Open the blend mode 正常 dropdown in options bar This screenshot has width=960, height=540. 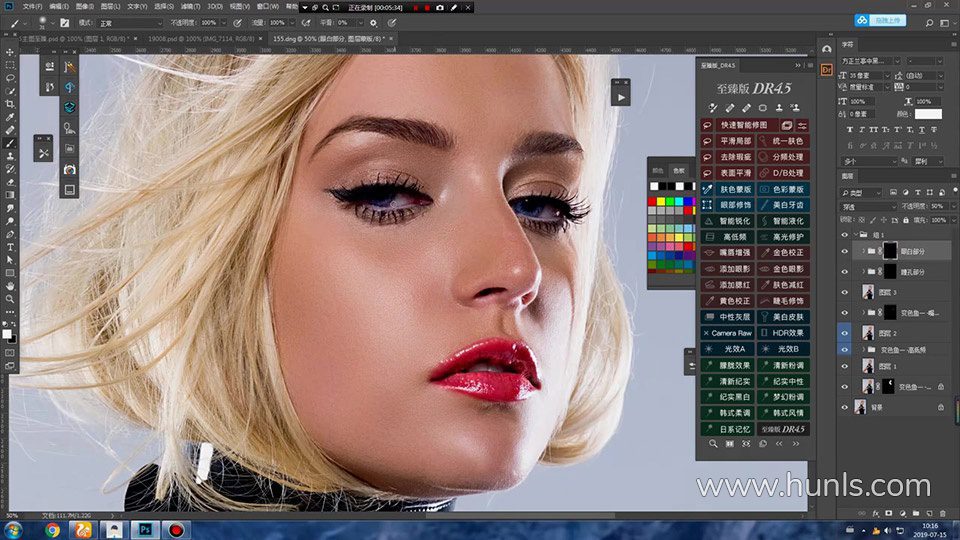click(130, 23)
